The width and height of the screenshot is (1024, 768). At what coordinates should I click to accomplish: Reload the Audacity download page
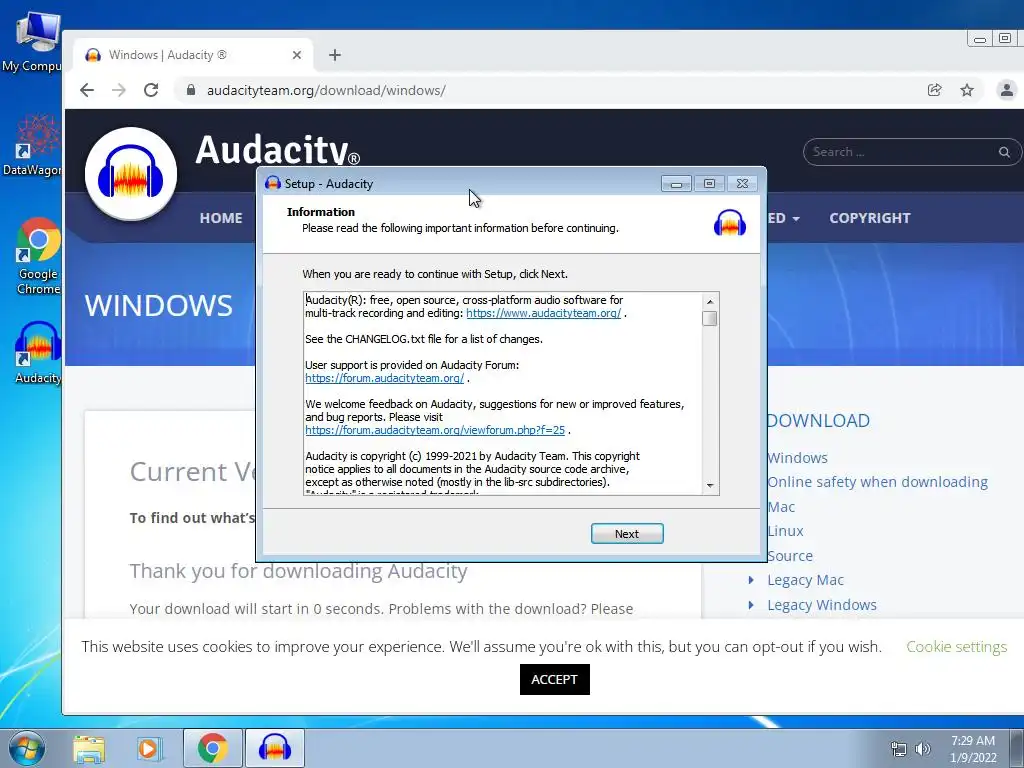pos(152,90)
